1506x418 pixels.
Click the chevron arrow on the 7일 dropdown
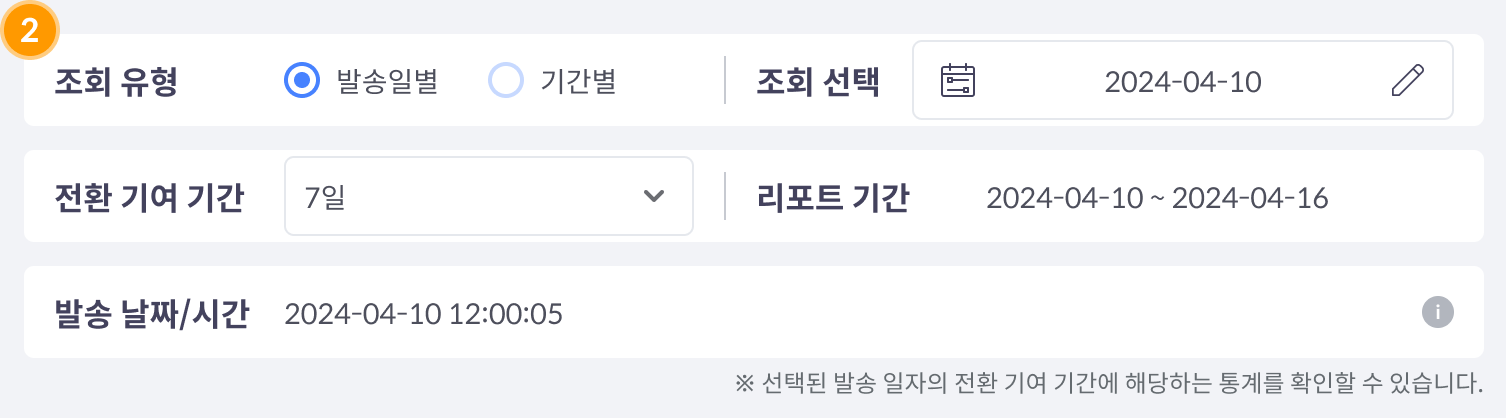click(654, 196)
